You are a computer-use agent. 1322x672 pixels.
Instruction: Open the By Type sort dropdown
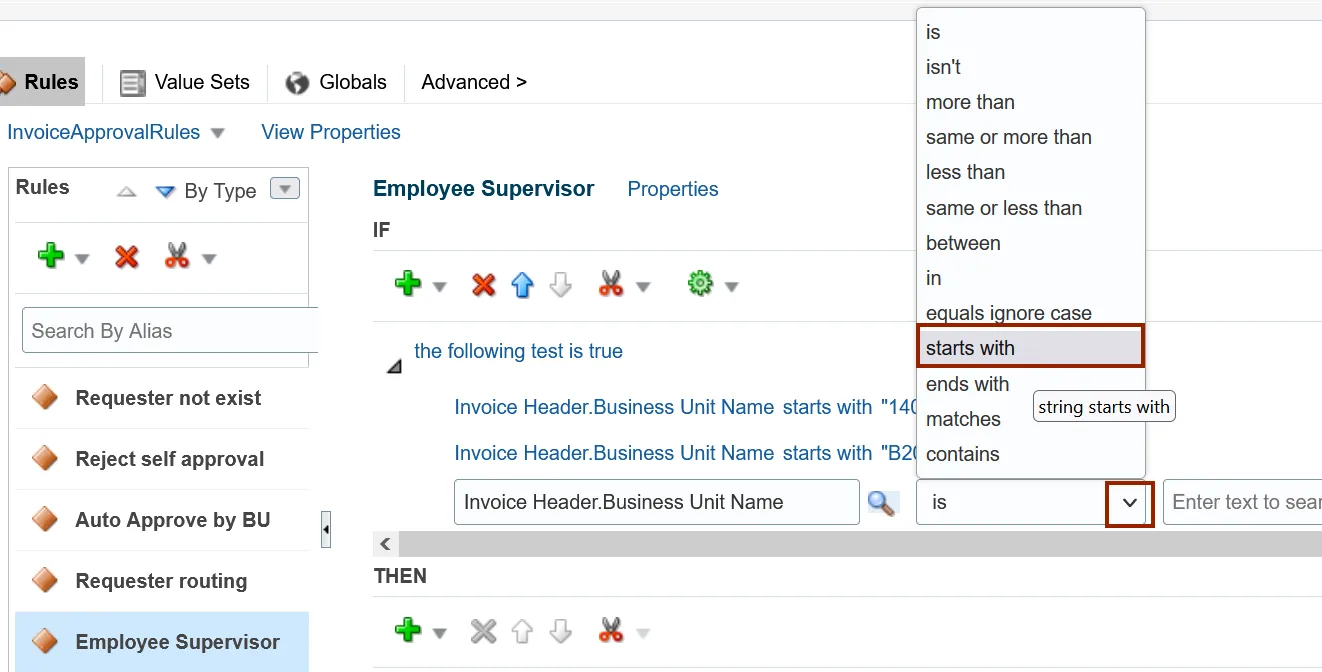[285, 189]
